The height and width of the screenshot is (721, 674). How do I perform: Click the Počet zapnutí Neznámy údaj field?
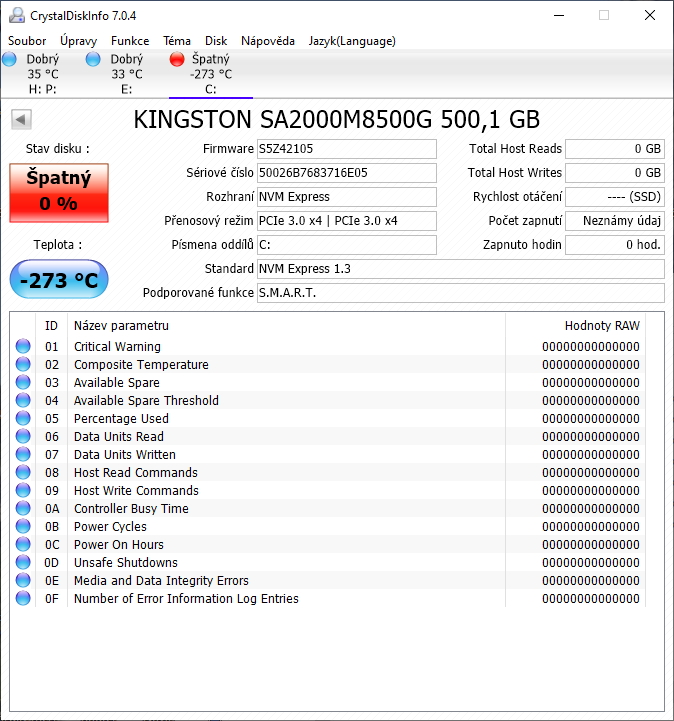point(615,221)
